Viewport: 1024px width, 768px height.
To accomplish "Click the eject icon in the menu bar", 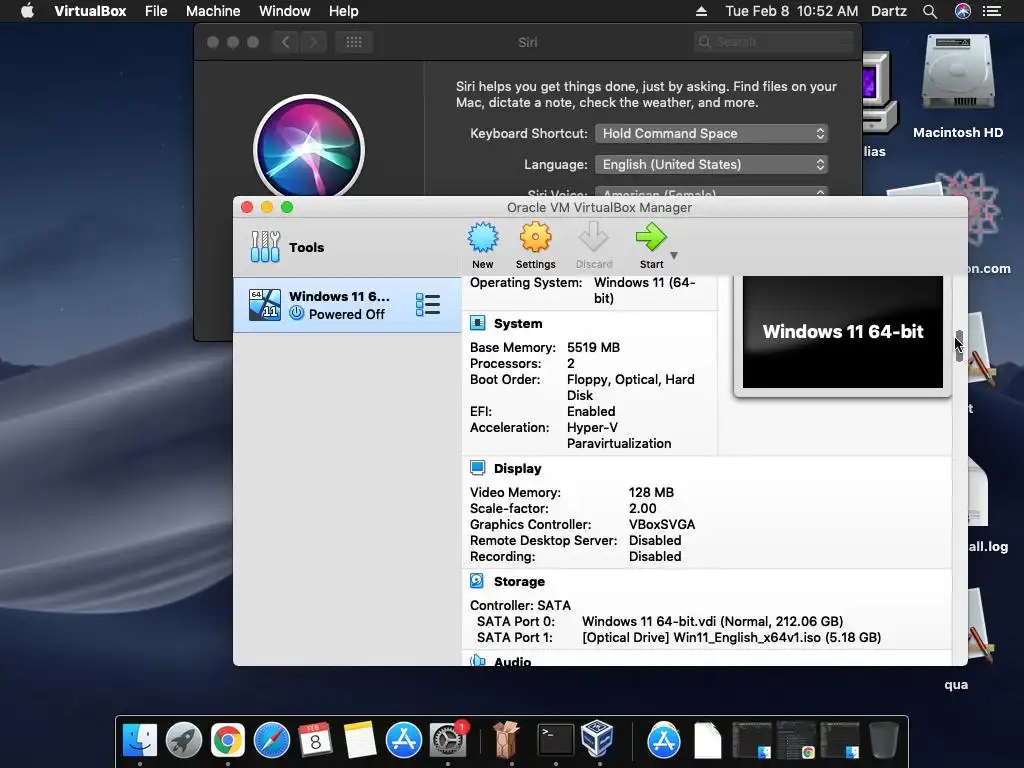I will [x=701, y=11].
